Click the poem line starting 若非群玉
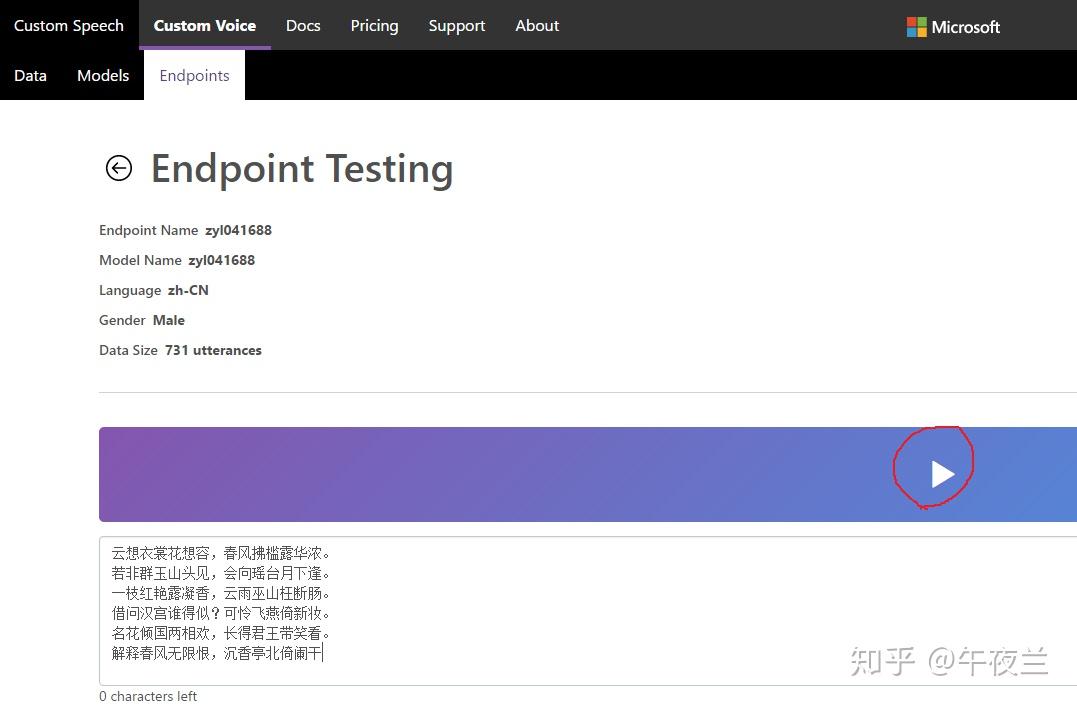 (220, 573)
